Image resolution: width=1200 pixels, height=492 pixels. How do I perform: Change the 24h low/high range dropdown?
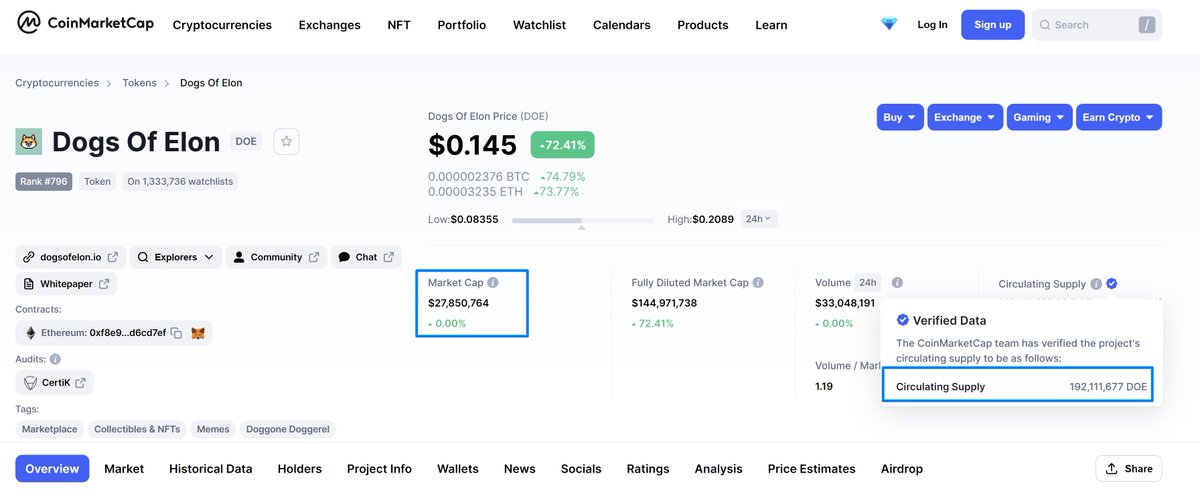[x=758, y=219]
